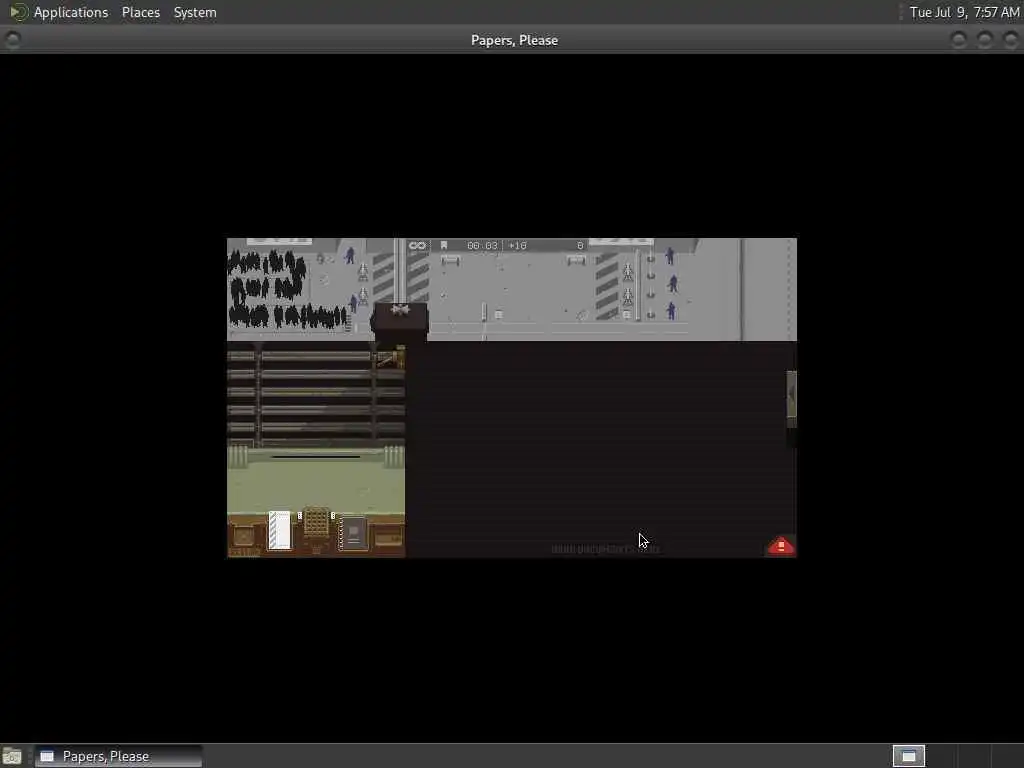Click the endless mode infinity icon in the top bar
This screenshot has width=1024, height=768.
(417, 246)
